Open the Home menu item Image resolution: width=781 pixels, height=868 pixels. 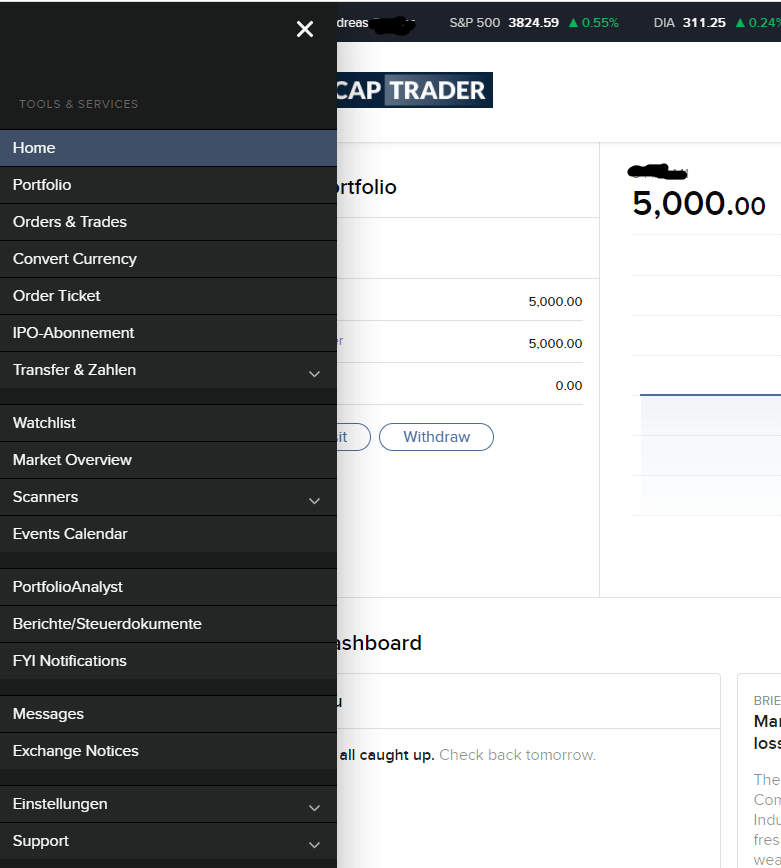pyautogui.click(x=168, y=148)
